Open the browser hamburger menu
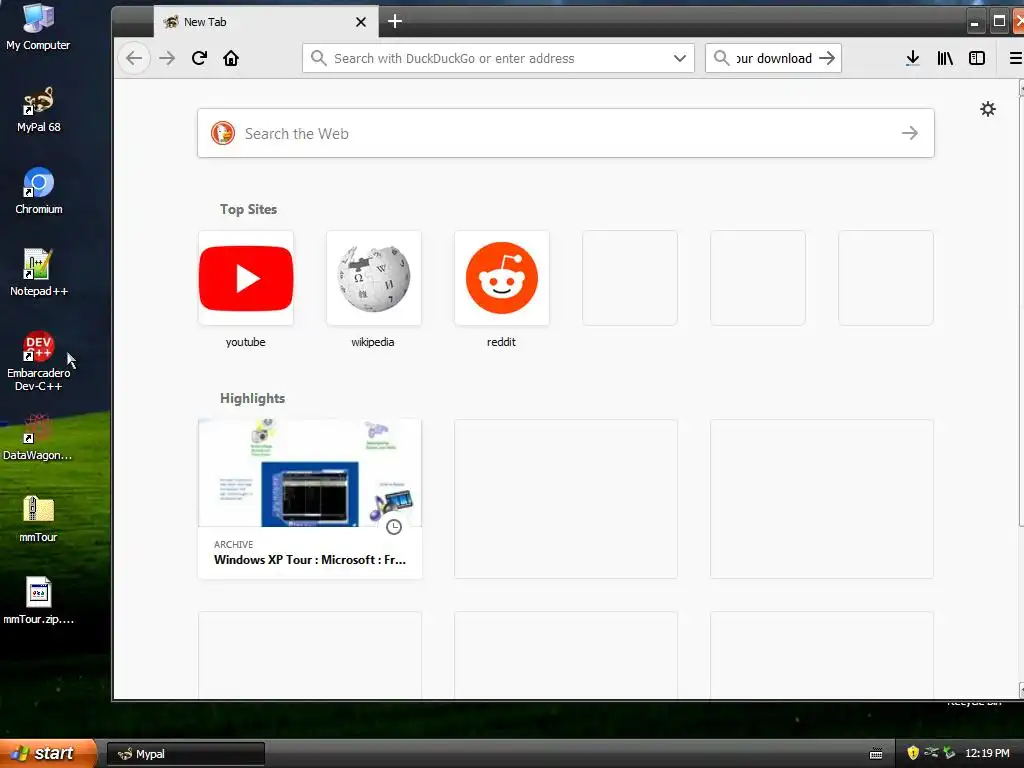This screenshot has height=768, width=1024. pyautogui.click(x=1016, y=58)
